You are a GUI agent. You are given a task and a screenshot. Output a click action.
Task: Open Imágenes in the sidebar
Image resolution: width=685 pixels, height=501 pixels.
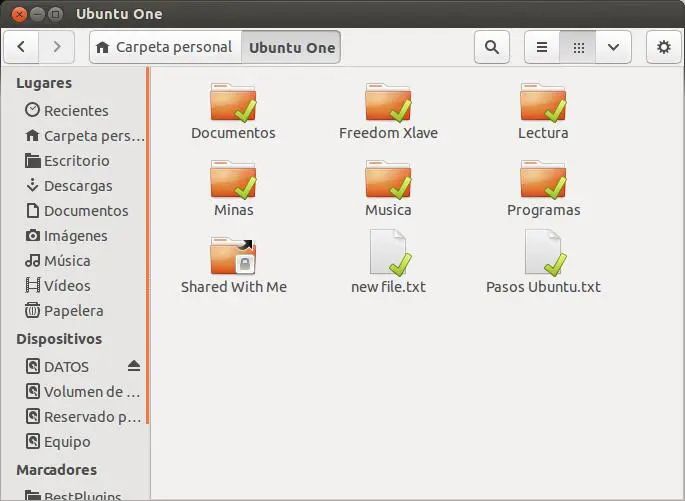tap(74, 236)
